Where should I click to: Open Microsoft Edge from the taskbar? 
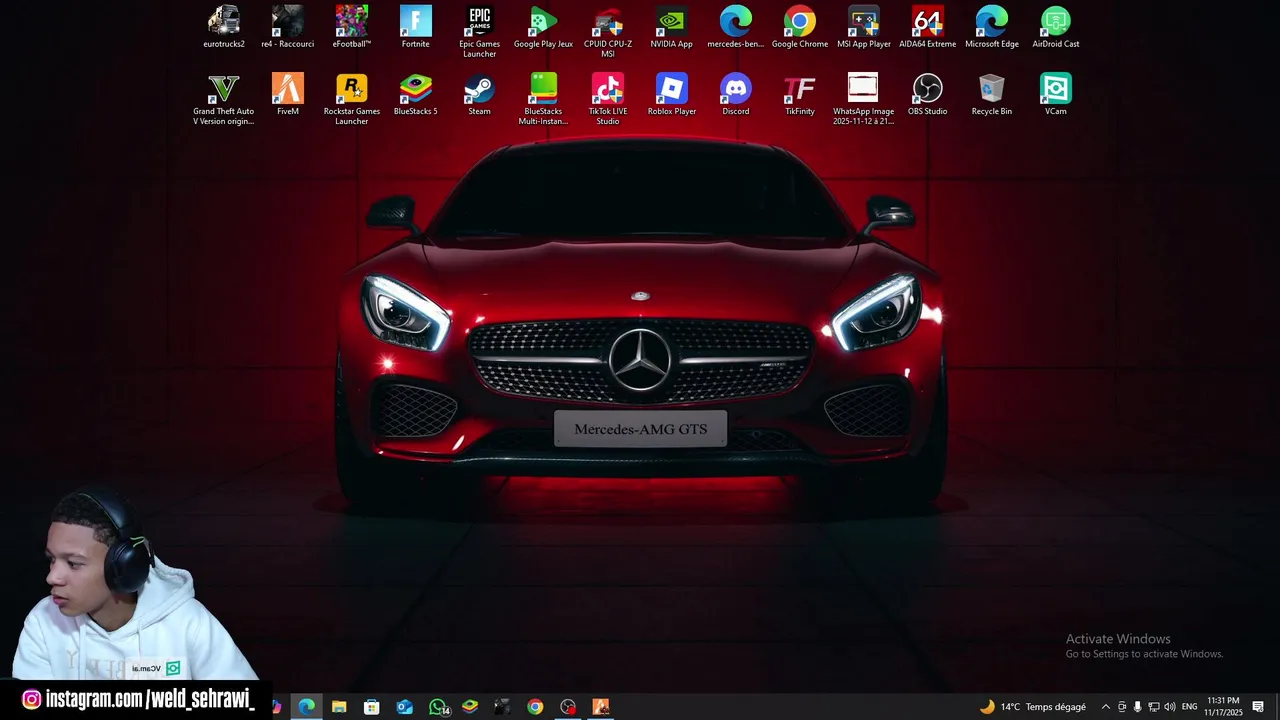pyautogui.click(x=307, y=707)
